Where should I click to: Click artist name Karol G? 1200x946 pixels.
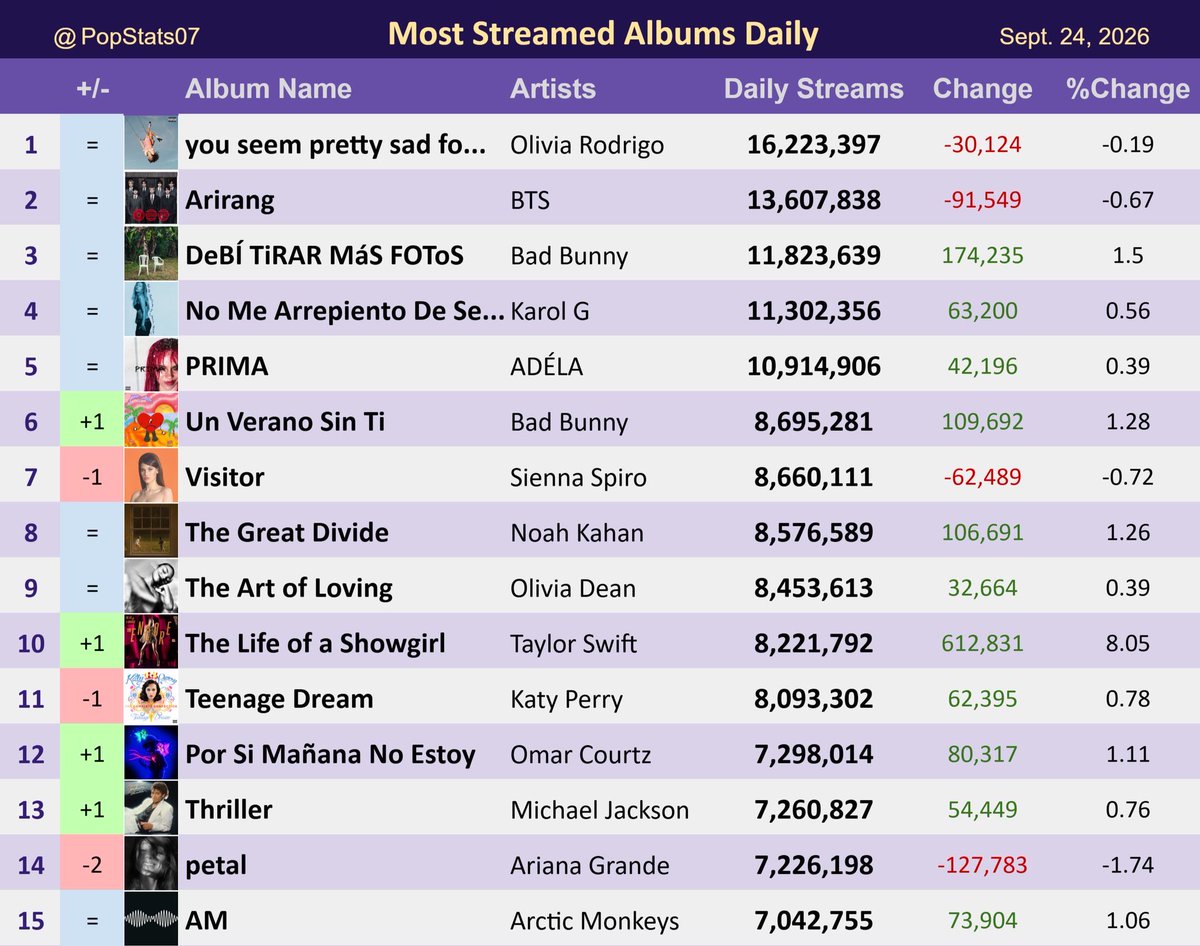550,312
